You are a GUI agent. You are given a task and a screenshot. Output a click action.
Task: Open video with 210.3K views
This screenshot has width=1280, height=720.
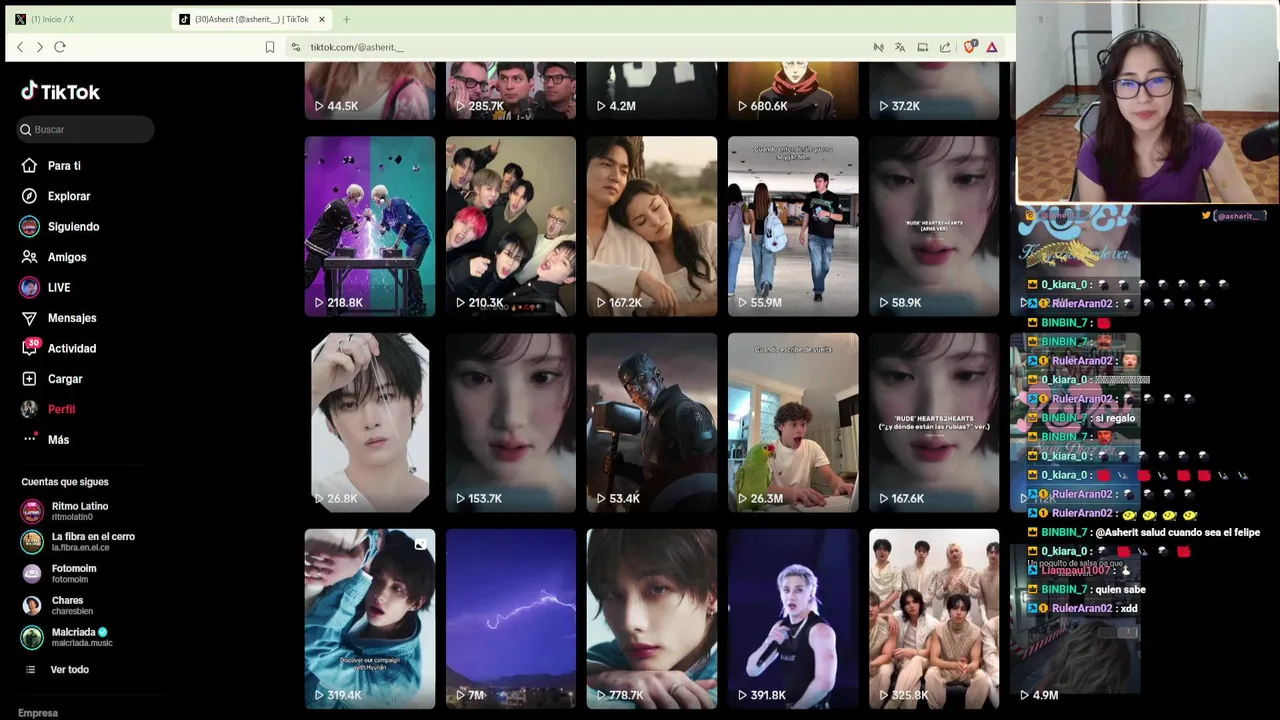511,226
